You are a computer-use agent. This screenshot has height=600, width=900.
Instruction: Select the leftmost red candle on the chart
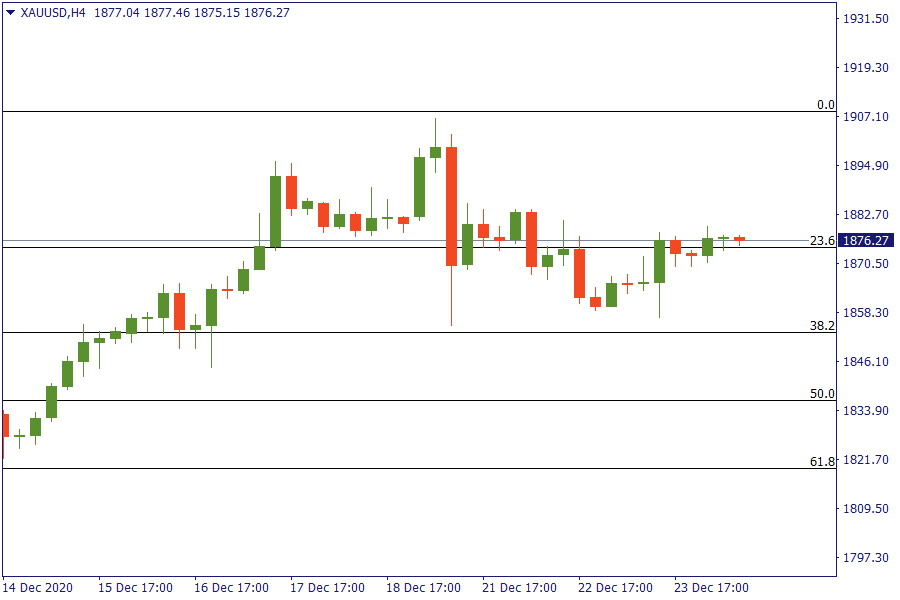click(x=5, y=425)
